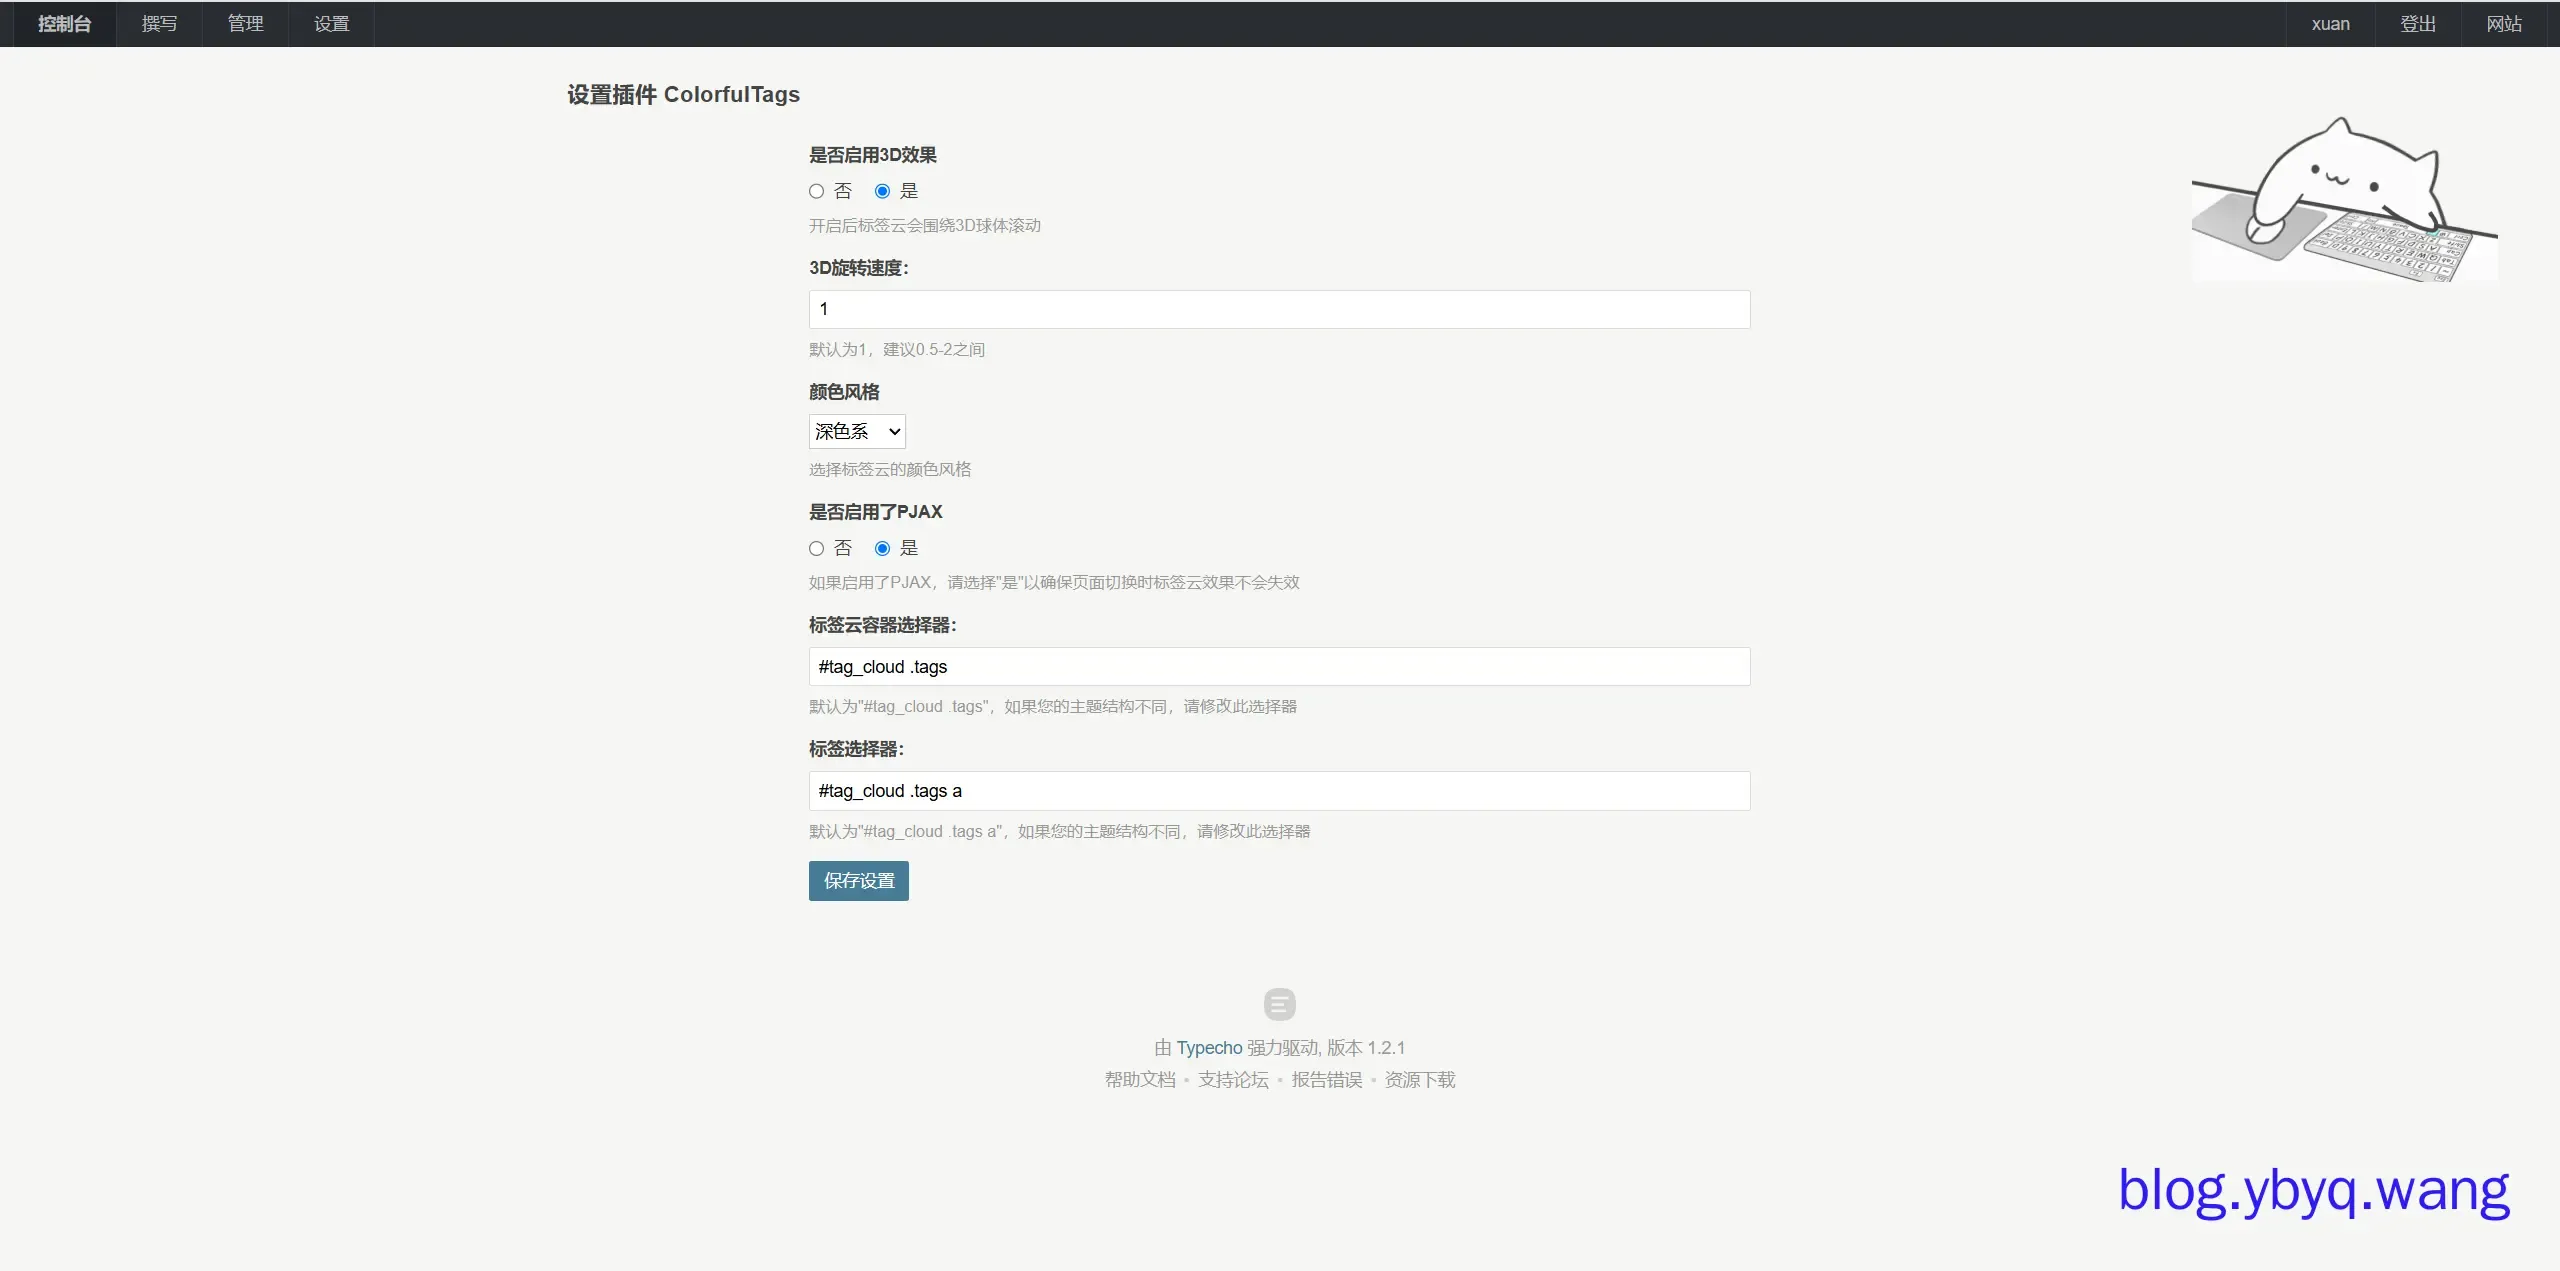The width and height of the screenshot is (2560, 1271).
Task: Click the xuan user profile link
Action: pos(2330,24)
